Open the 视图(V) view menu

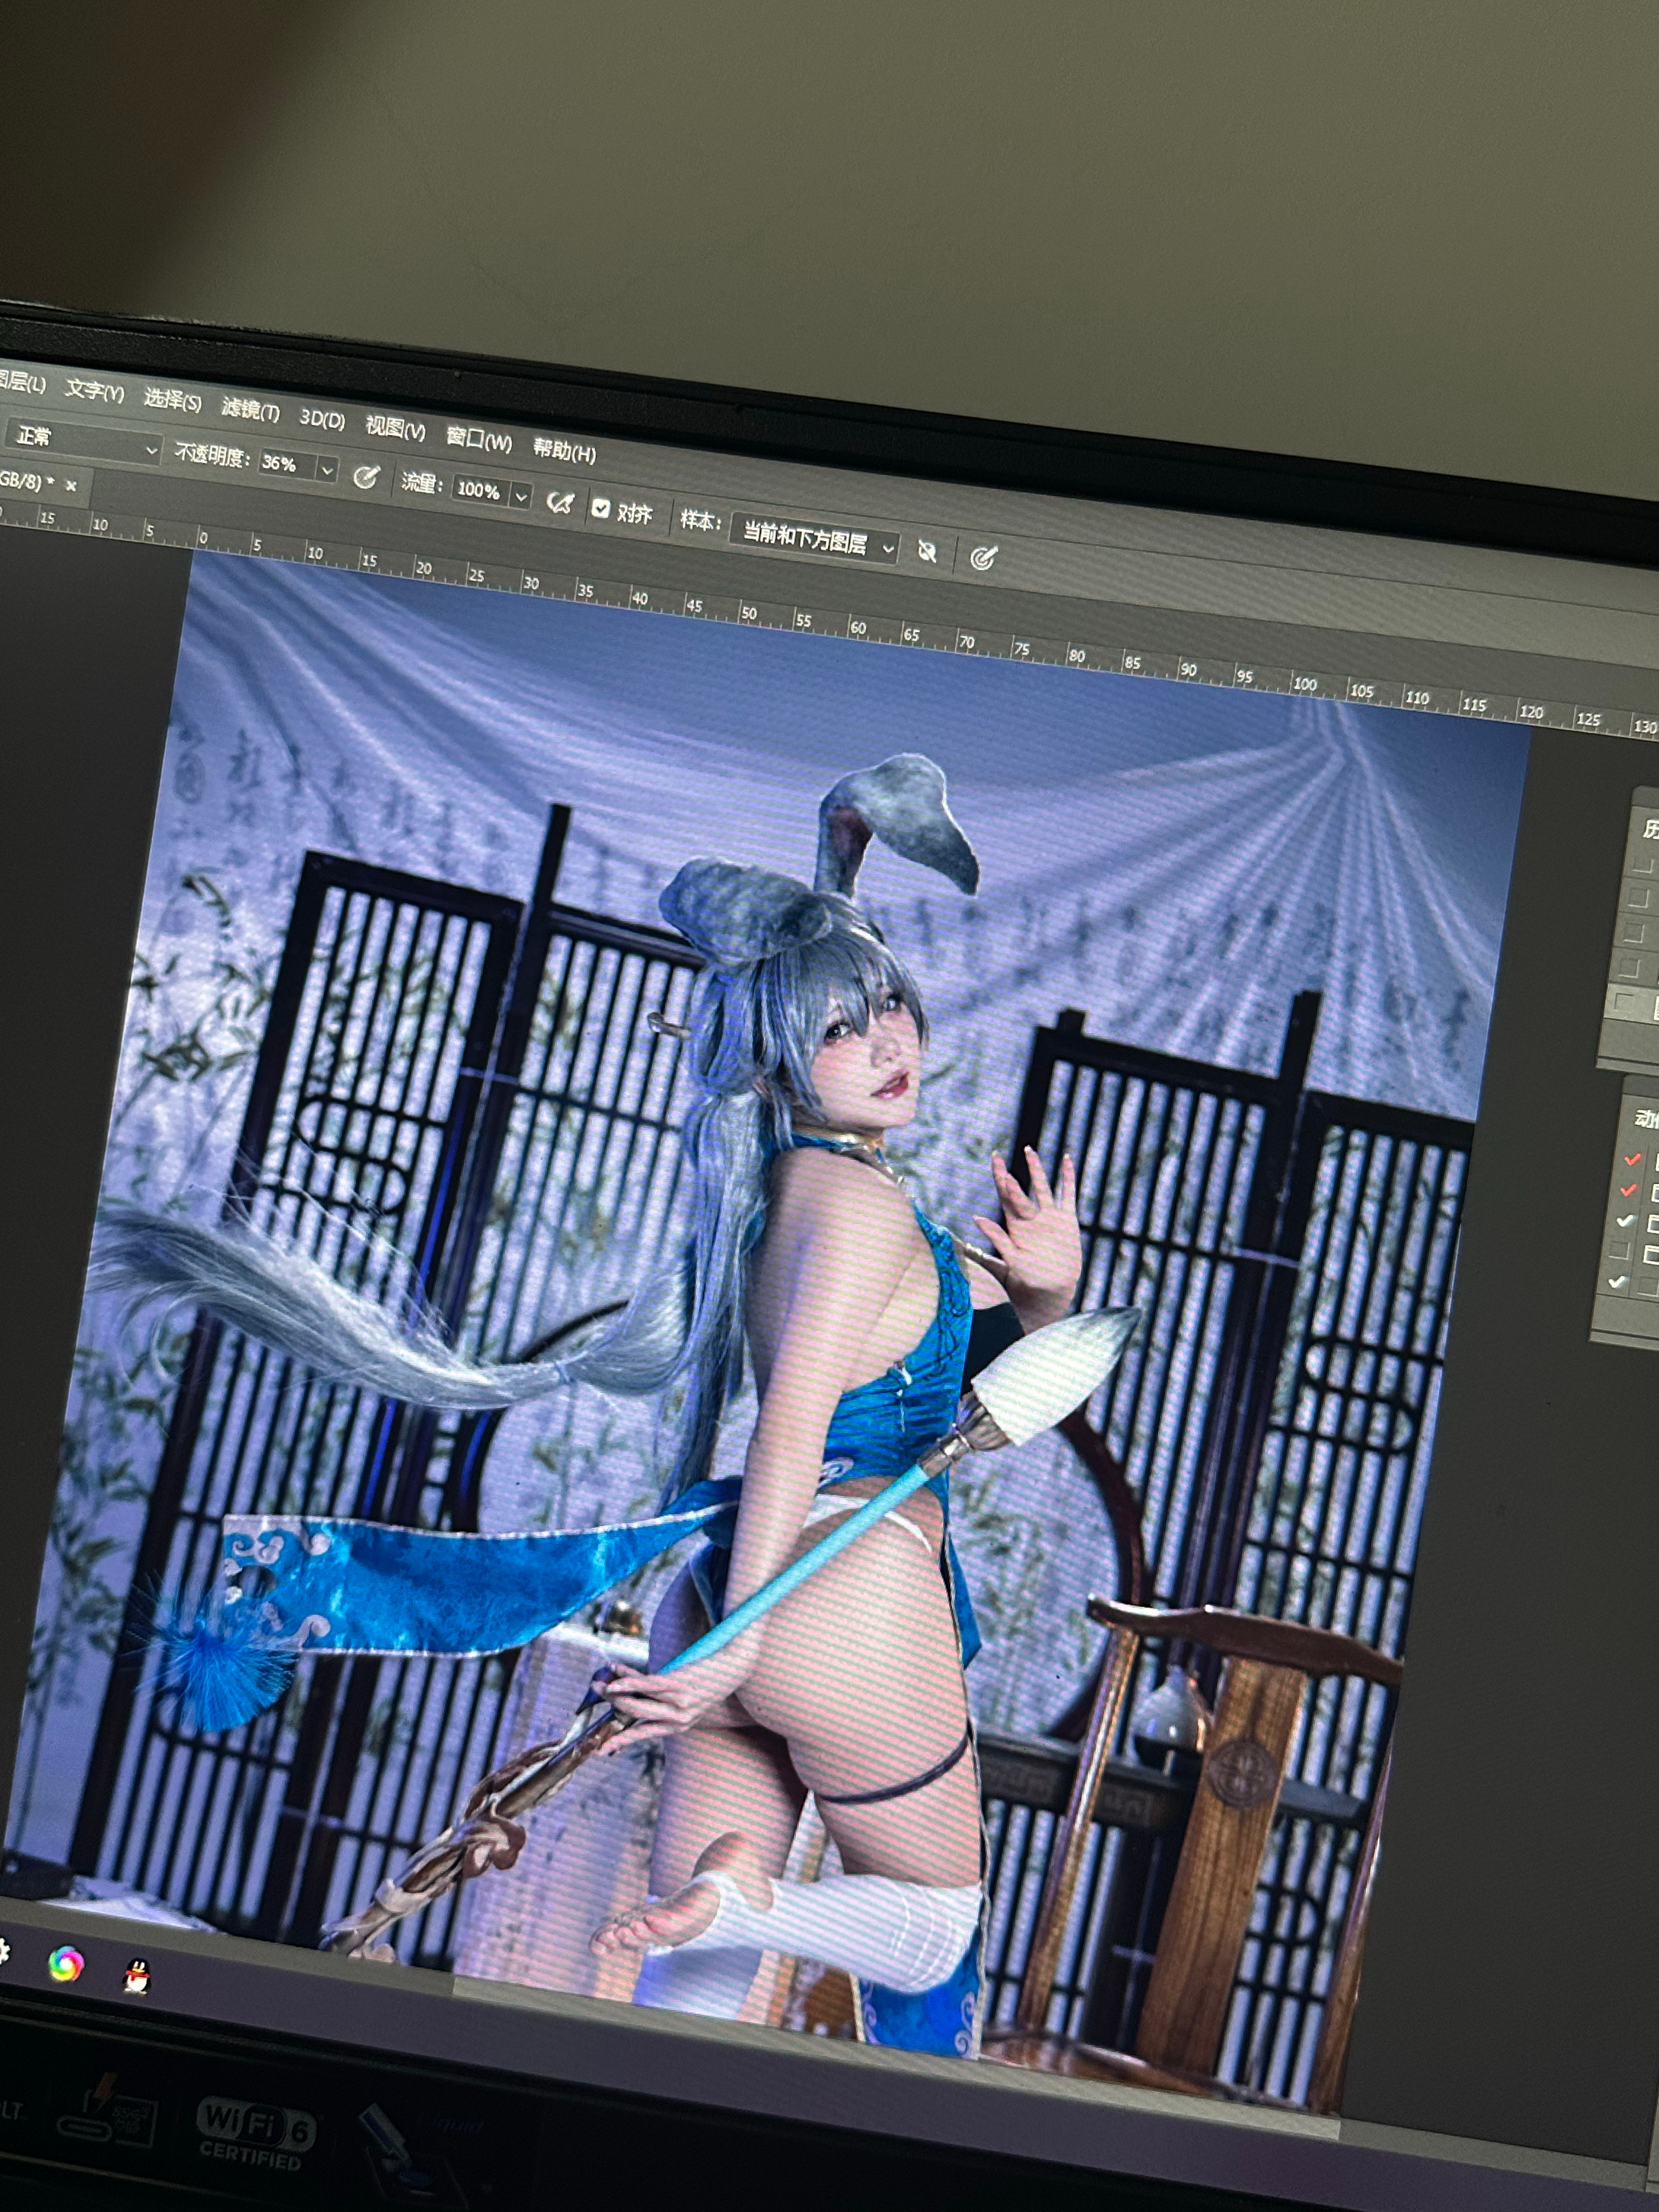pos(395,428)
